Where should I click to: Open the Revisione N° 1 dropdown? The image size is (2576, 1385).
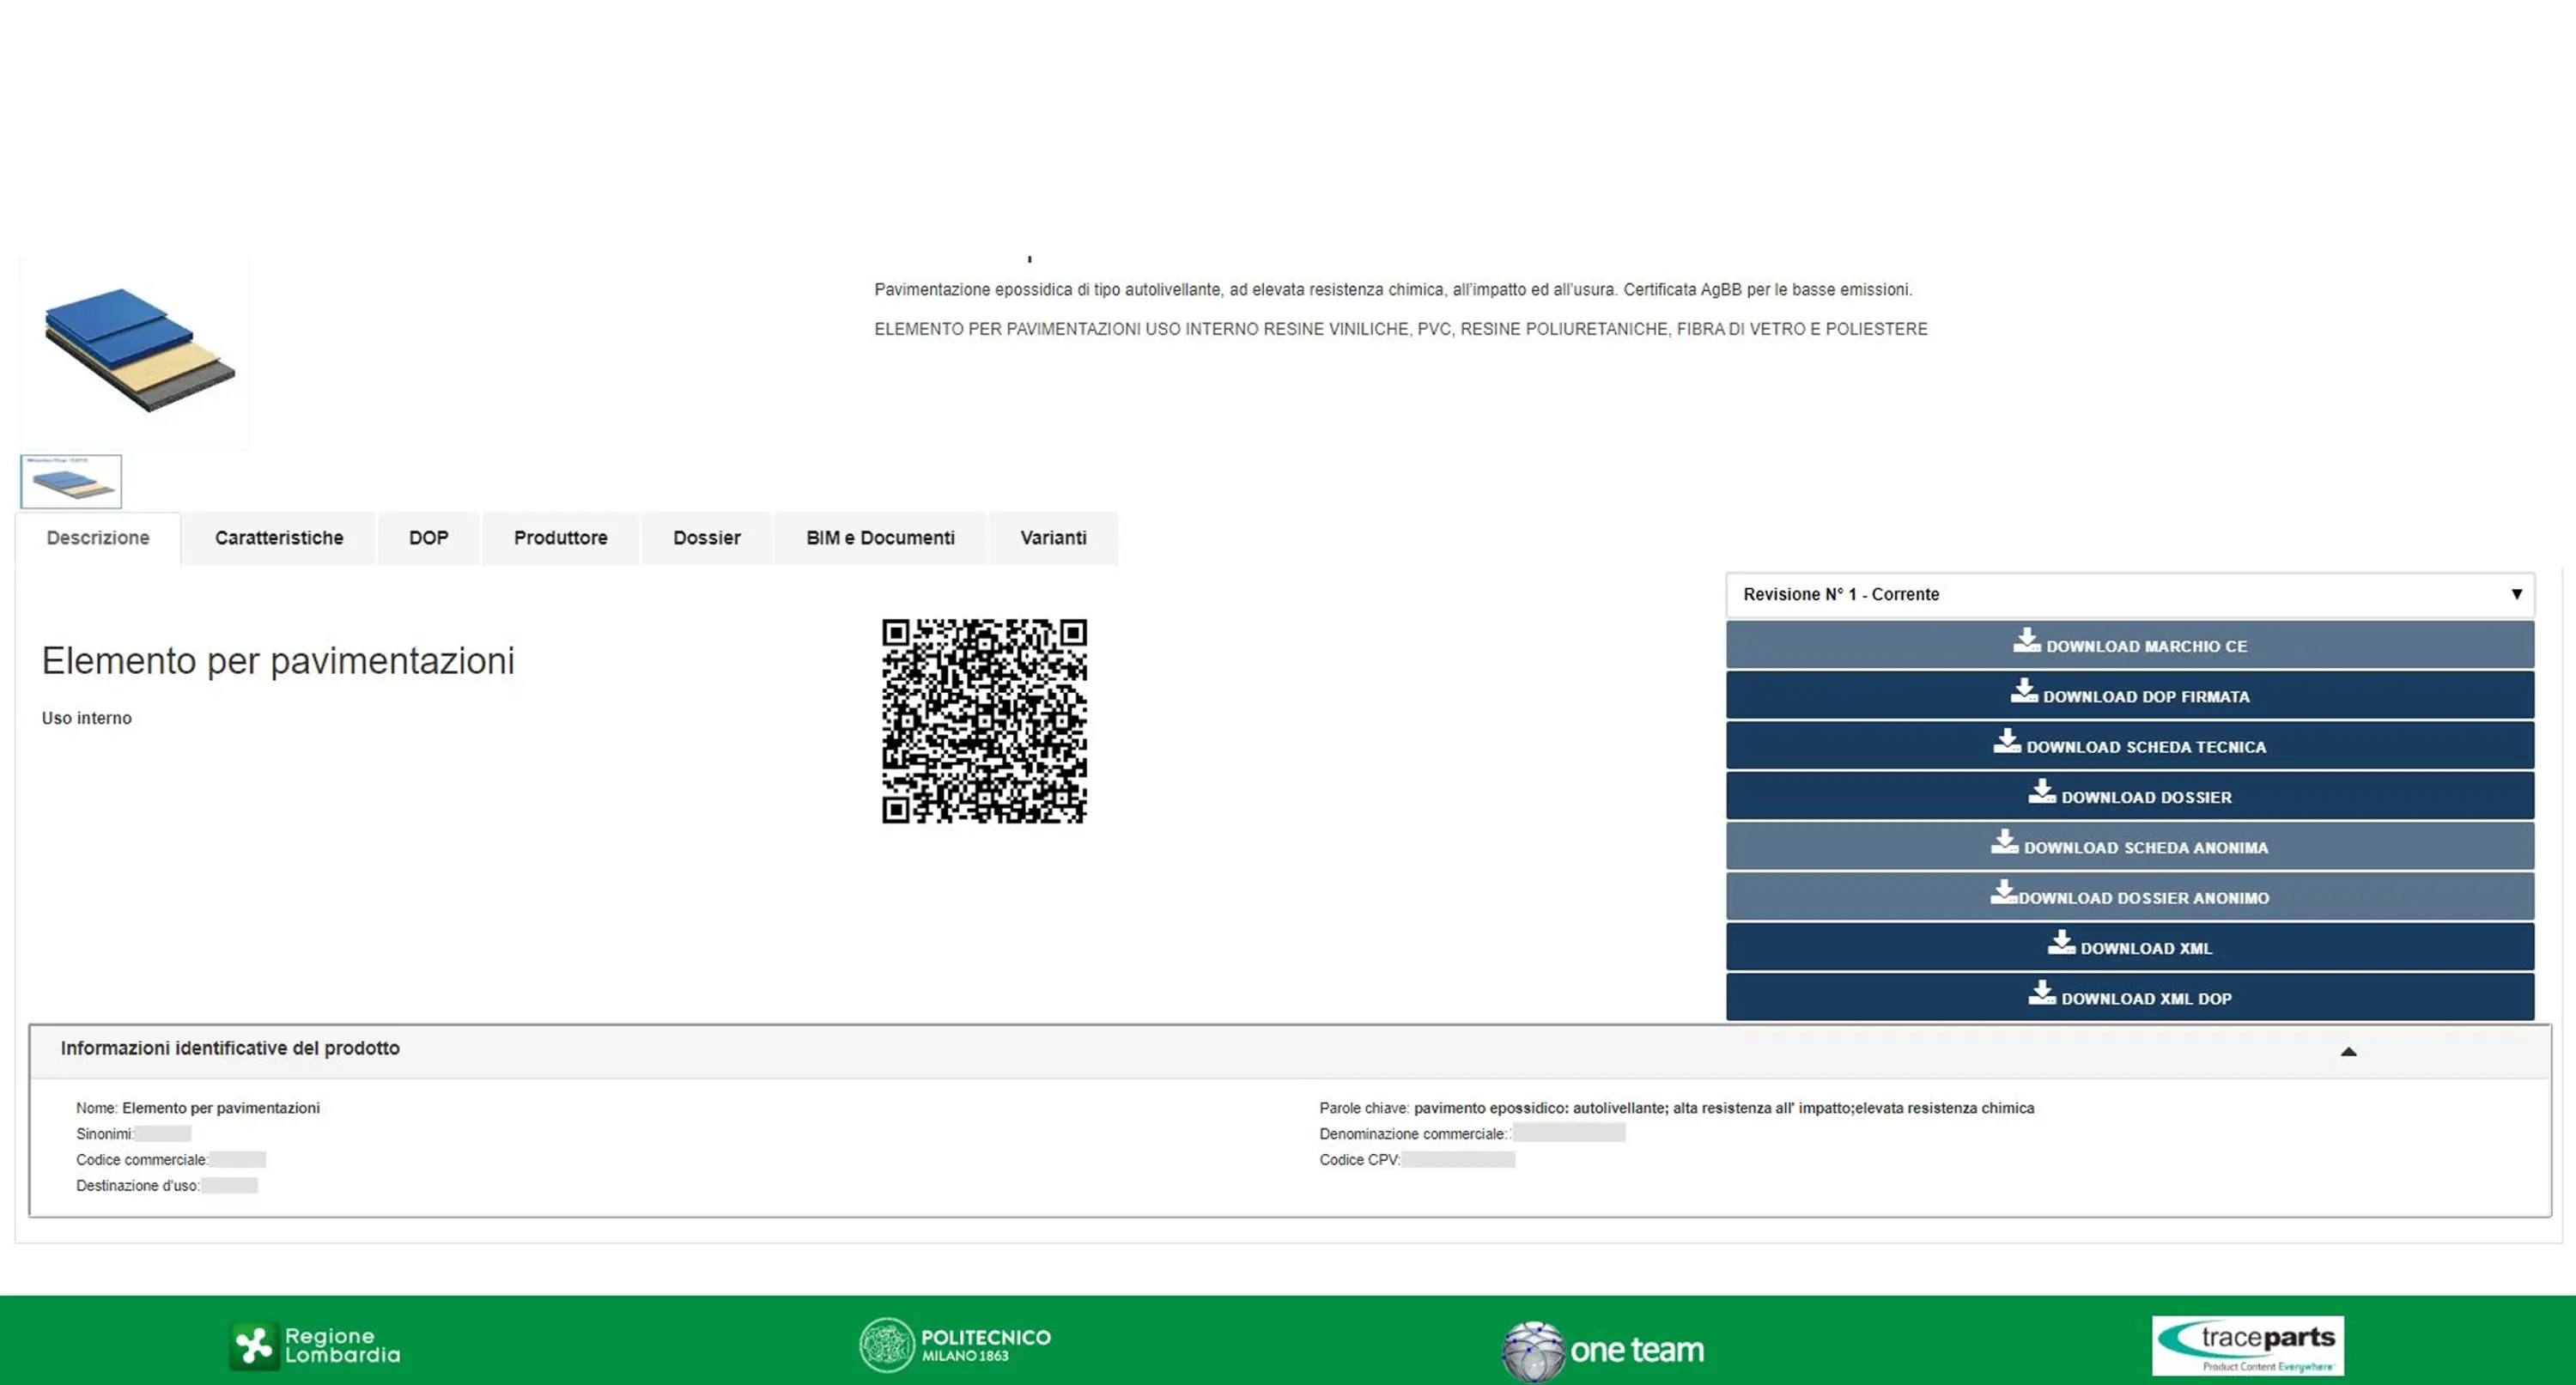(x=2129, y=594)
